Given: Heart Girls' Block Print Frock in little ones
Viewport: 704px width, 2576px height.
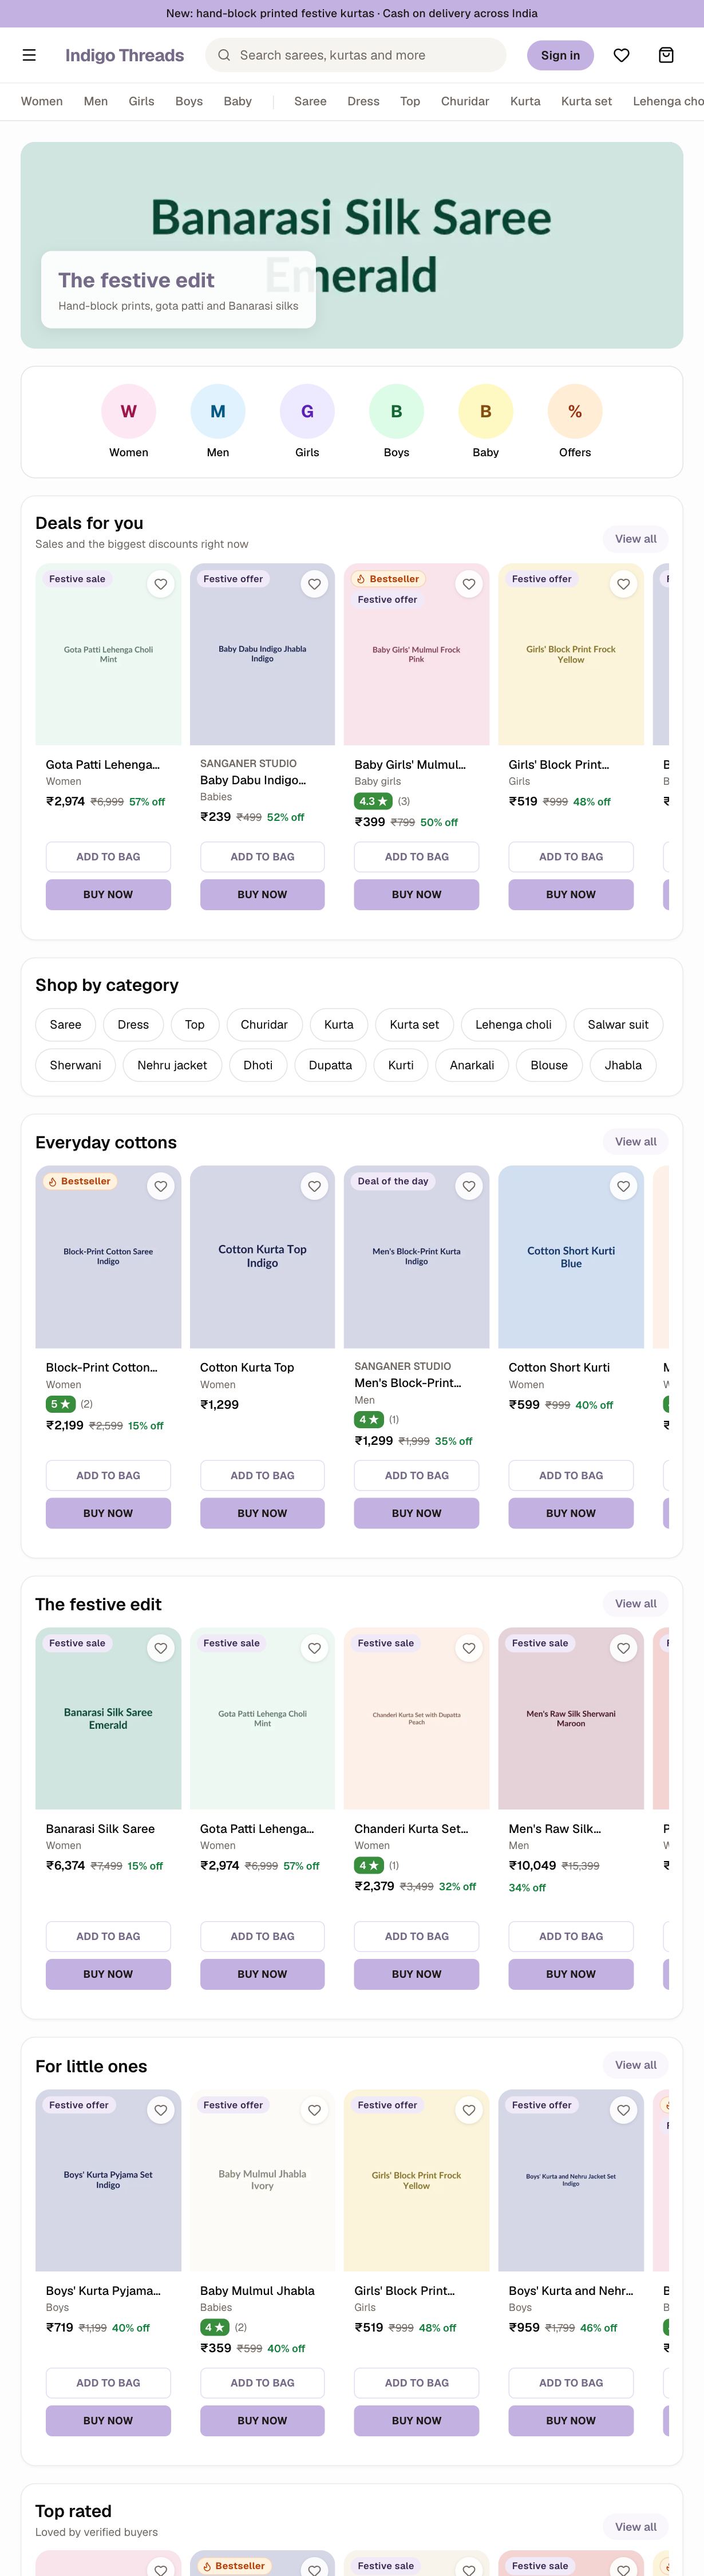Looking at the screenshot, I should [x=469, y=2110].
